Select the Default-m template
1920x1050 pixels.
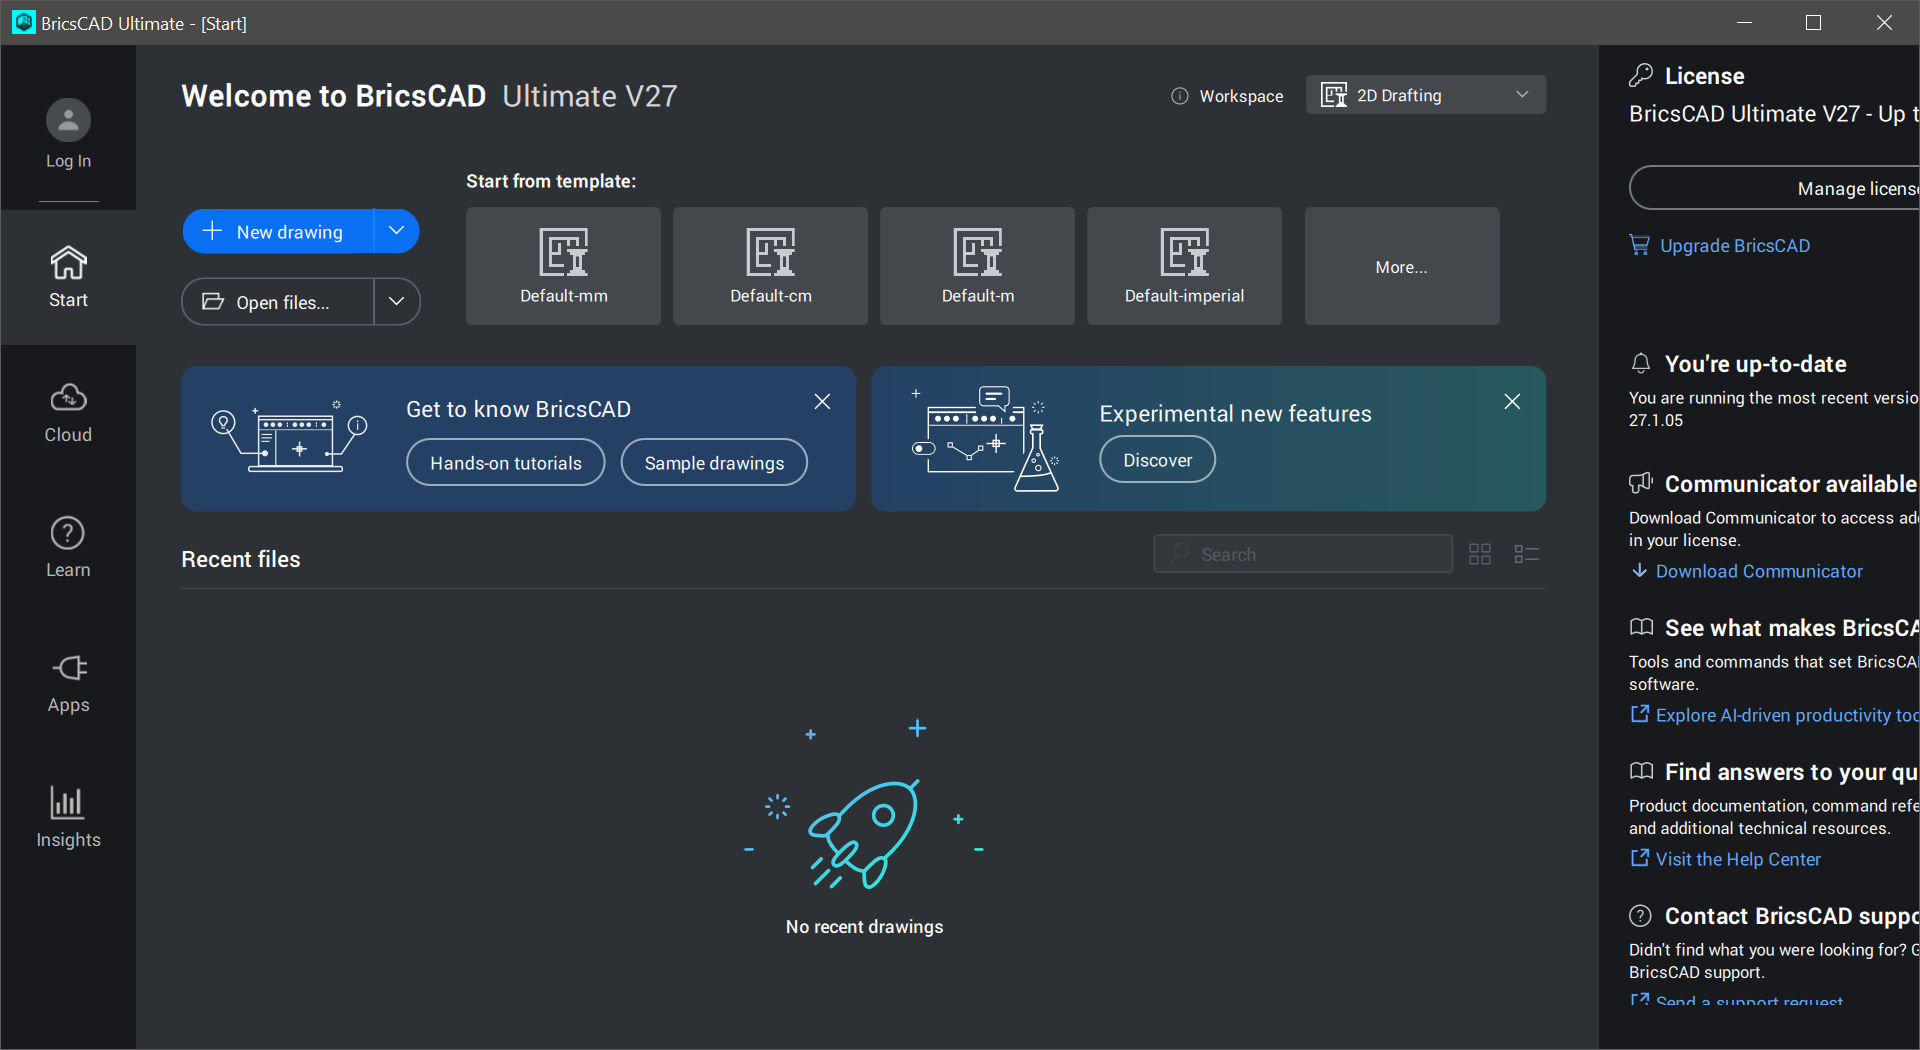tap(977, 266)
